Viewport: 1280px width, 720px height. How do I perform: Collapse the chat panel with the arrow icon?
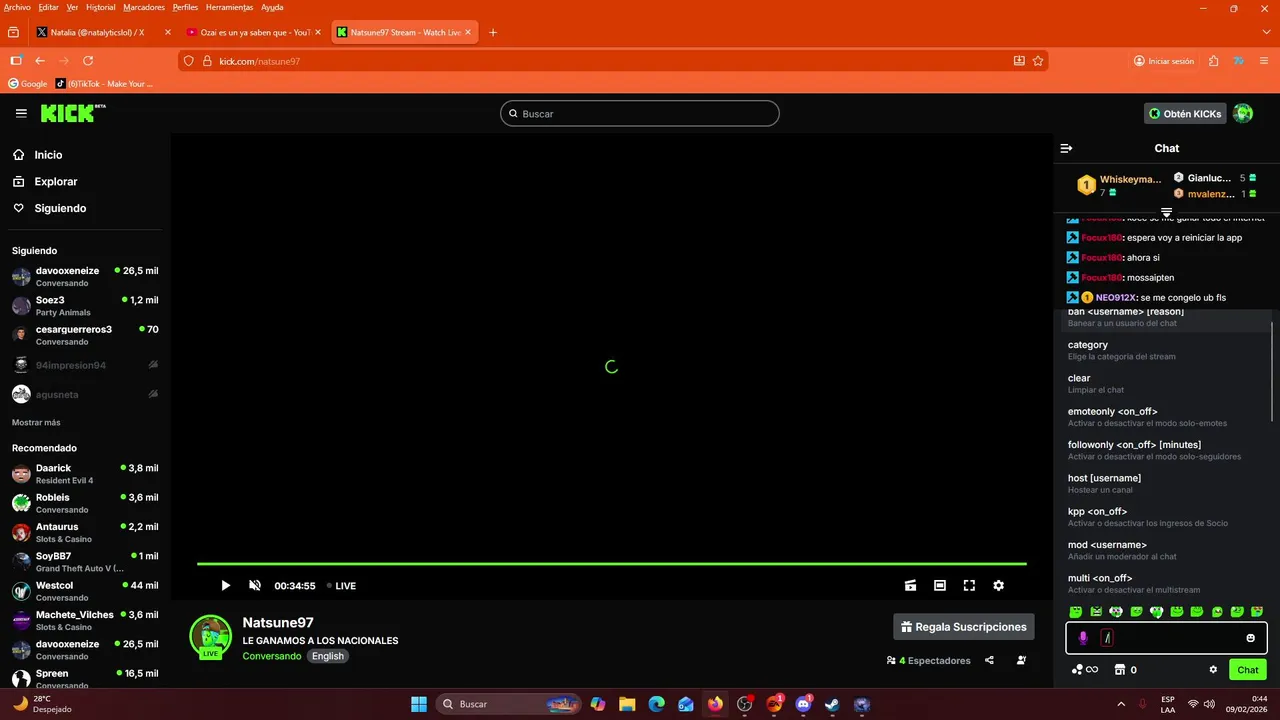click(1066, 148)
